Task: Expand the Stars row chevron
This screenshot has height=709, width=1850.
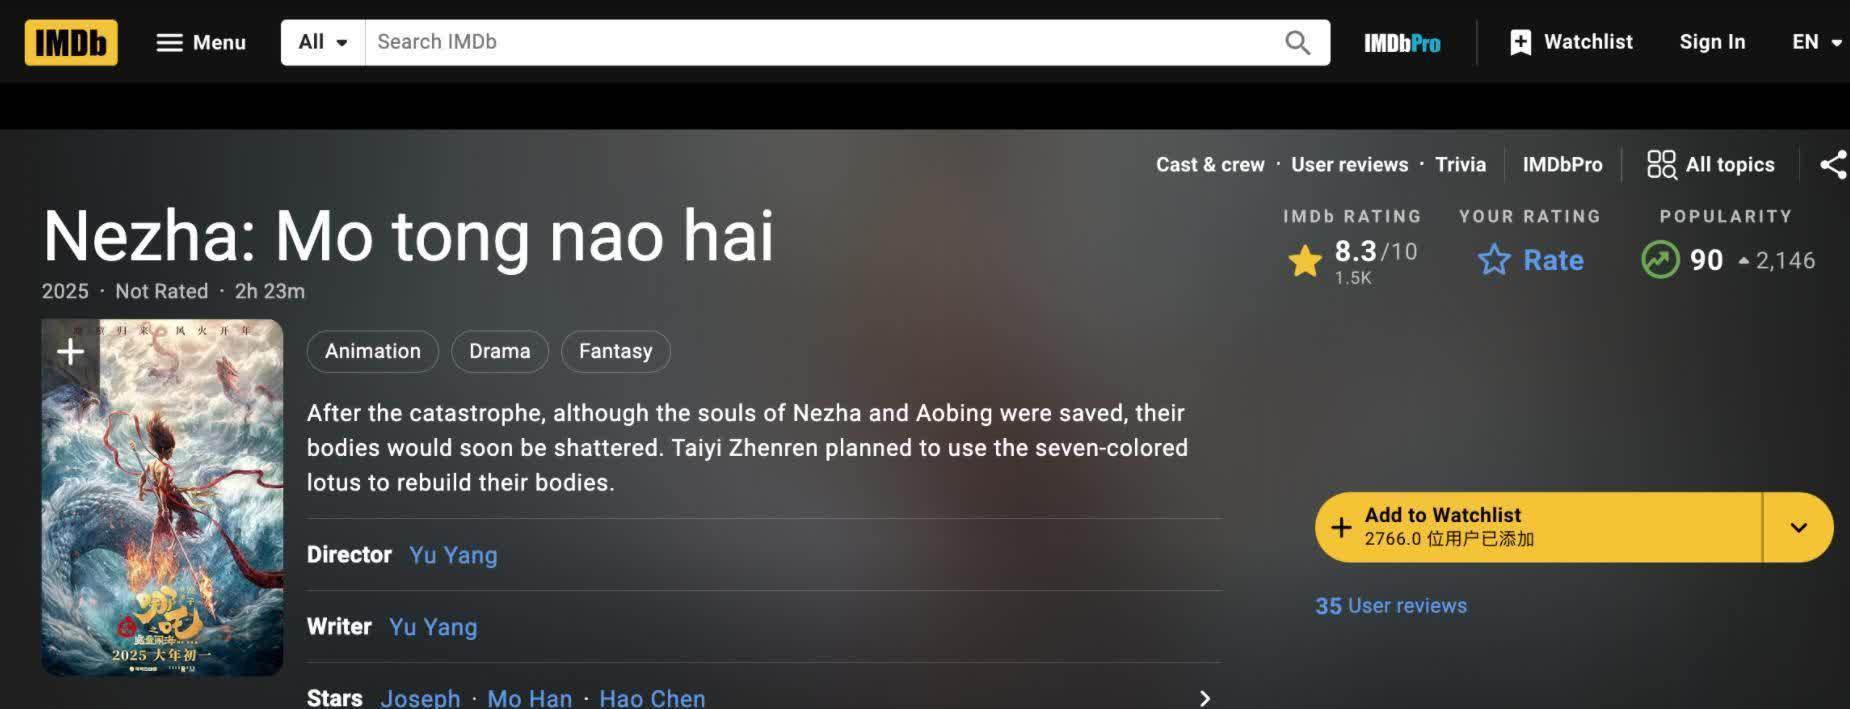Action: click(1205, 698)
